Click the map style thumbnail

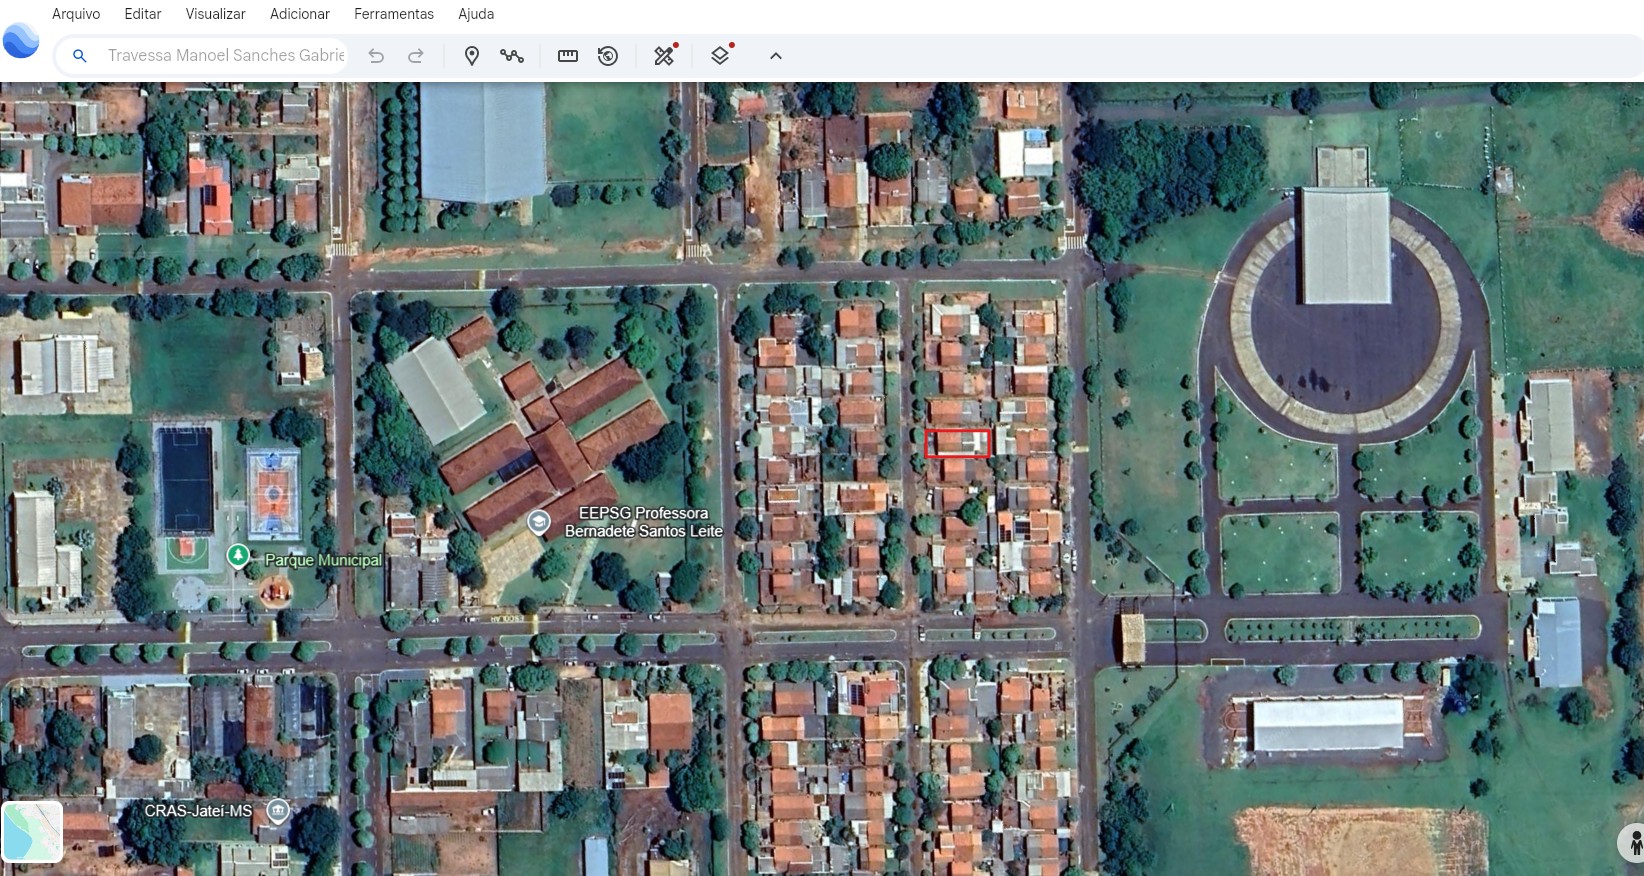(x=32, y=831)
